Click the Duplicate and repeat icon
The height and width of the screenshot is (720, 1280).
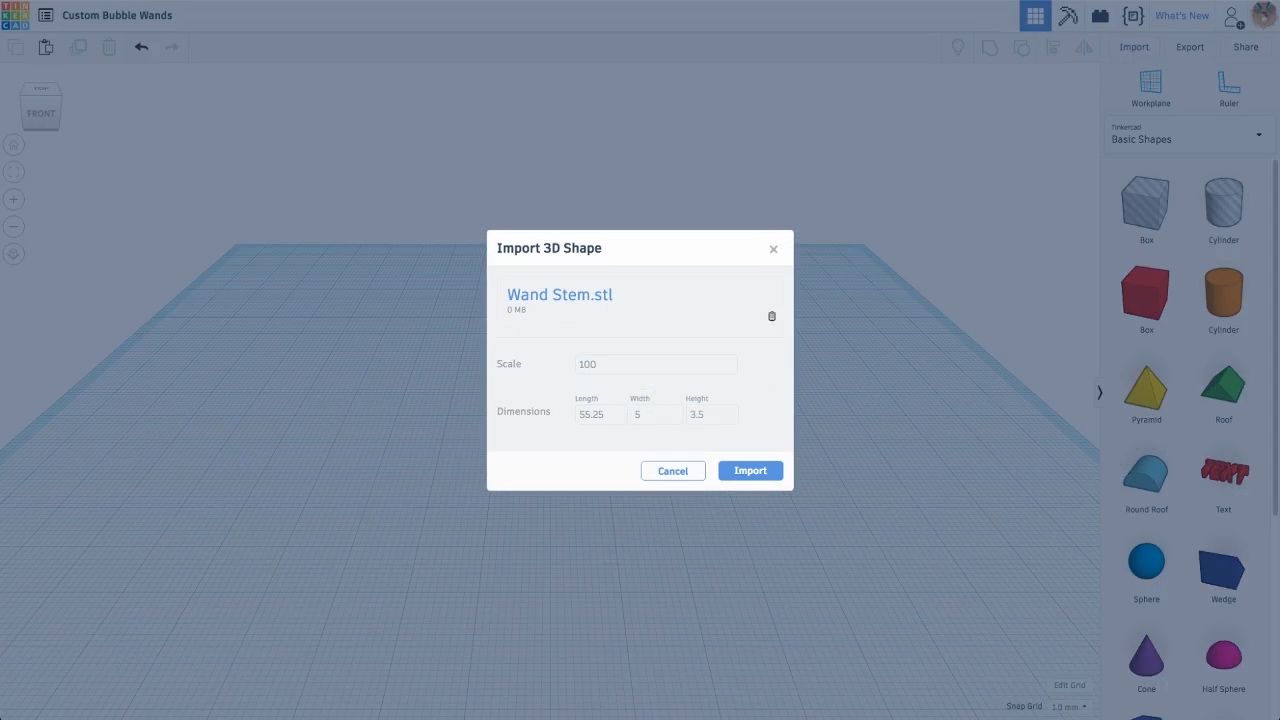[78, 47]
